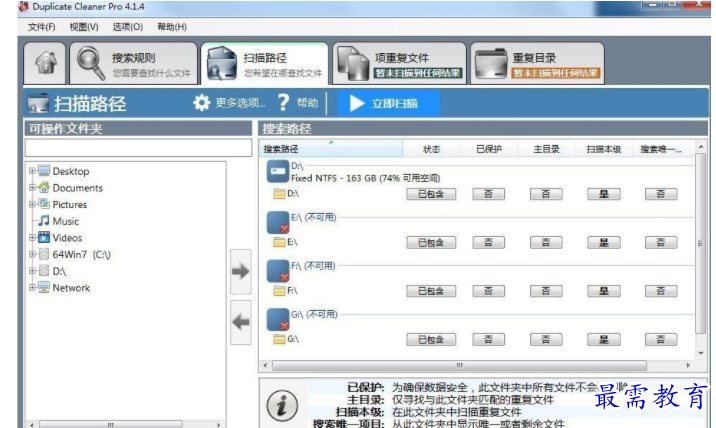Click the folder icon on 重复目录 tab

[491, 63]
